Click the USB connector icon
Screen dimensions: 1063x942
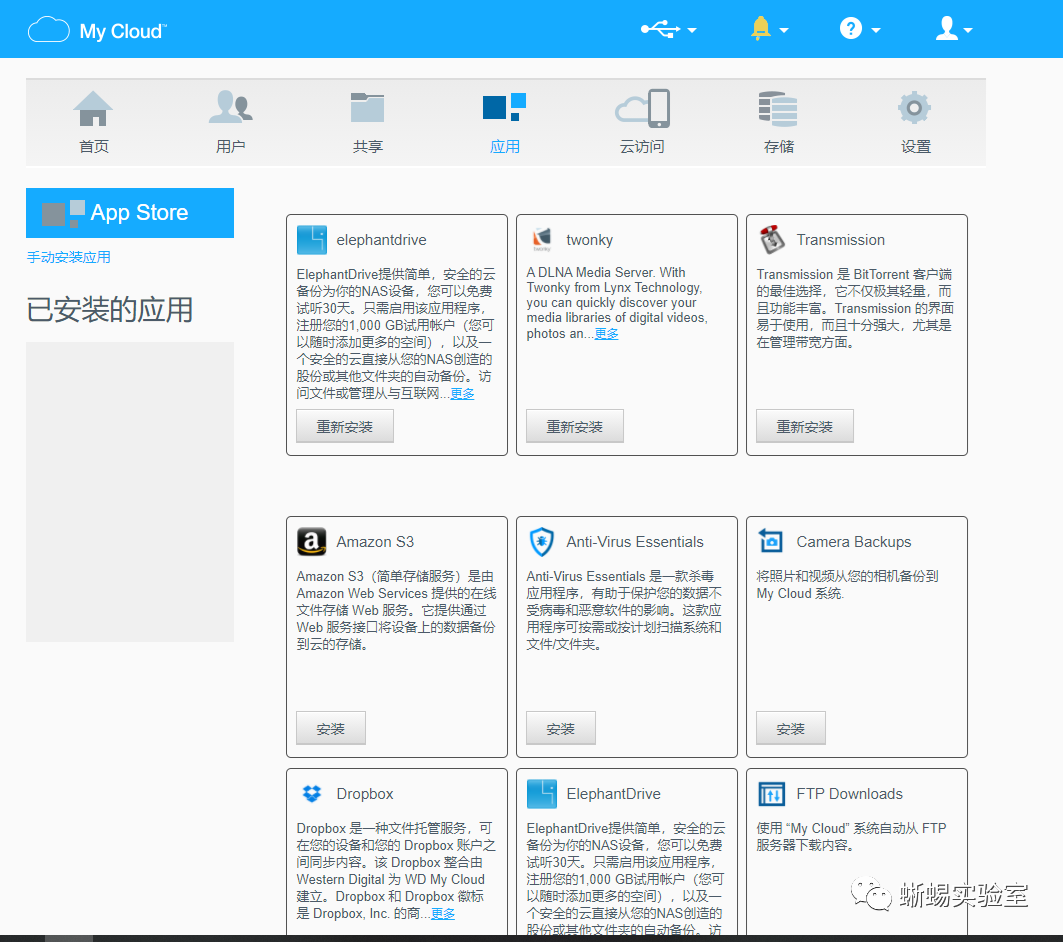coord(661,29)
